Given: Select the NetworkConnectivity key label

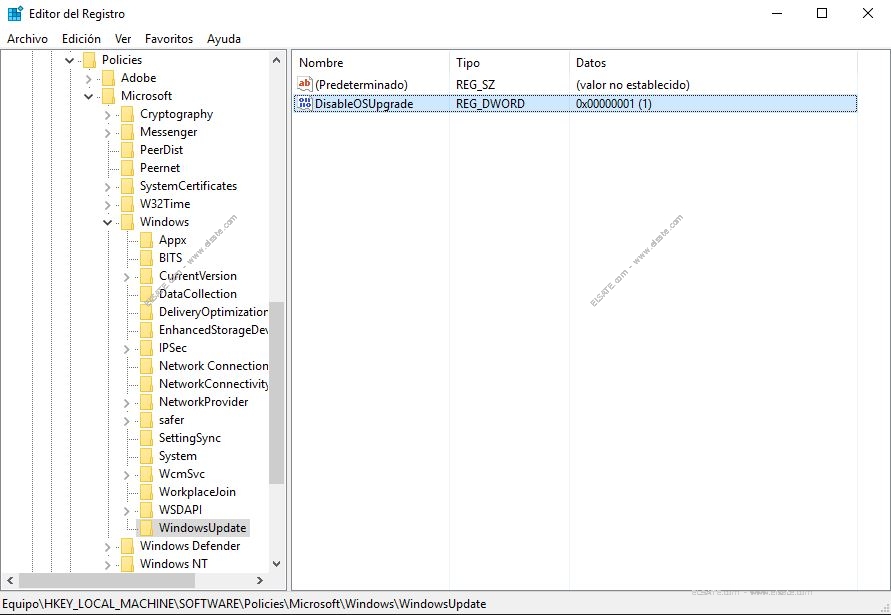Looking at the screenshot, I should 213,384.
